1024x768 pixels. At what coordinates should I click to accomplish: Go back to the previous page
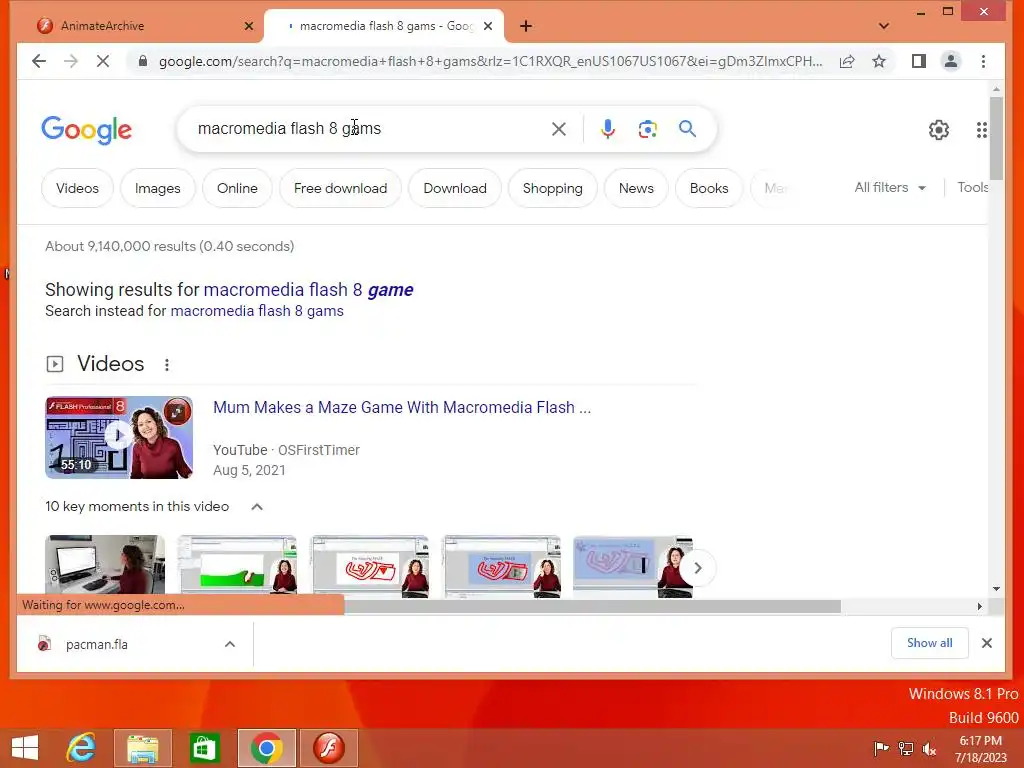coord(39,61)
